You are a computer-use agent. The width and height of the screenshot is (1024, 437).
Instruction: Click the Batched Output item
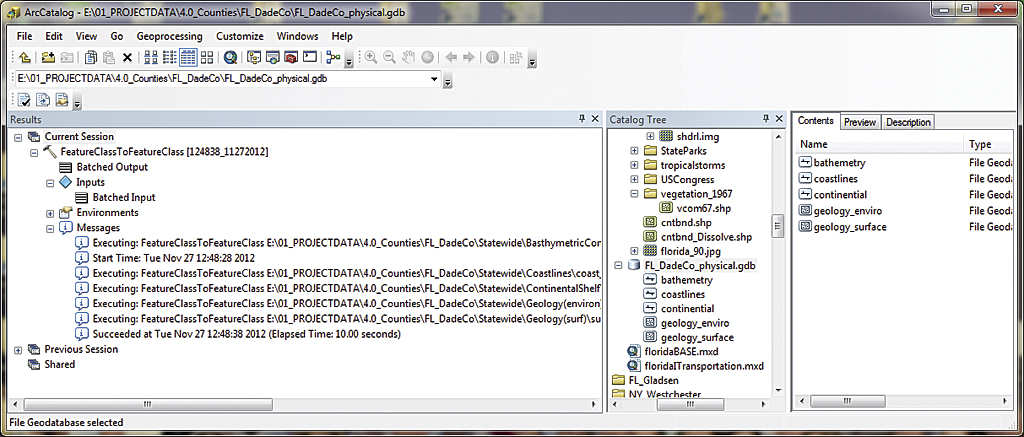(112, 167)
